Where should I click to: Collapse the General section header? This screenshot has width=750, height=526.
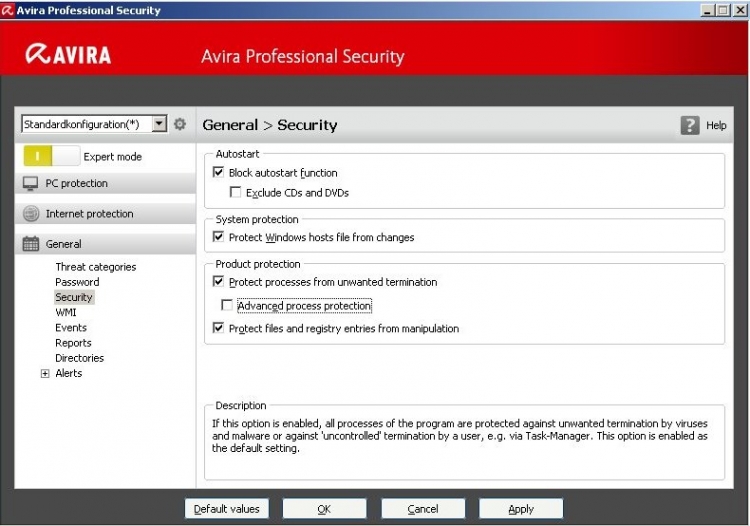point(105,244)
